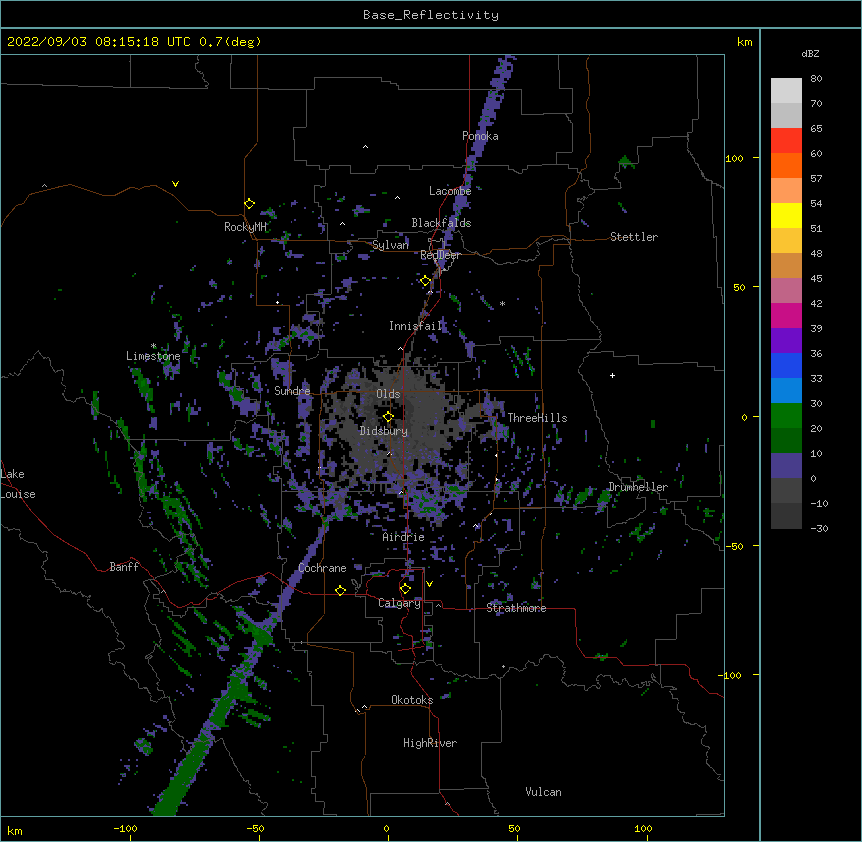Click the white asterisk marker near Limestone
862x842 pixels.
pos(153,346)
